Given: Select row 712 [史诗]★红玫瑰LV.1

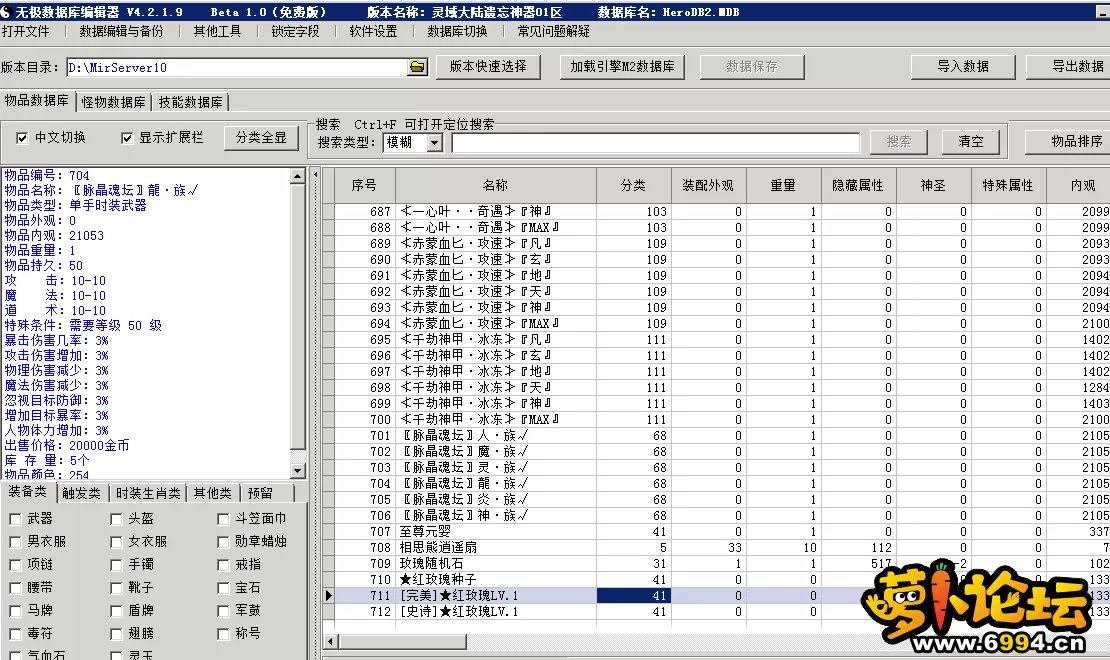Looking at the screenshot, I should 716,612.
